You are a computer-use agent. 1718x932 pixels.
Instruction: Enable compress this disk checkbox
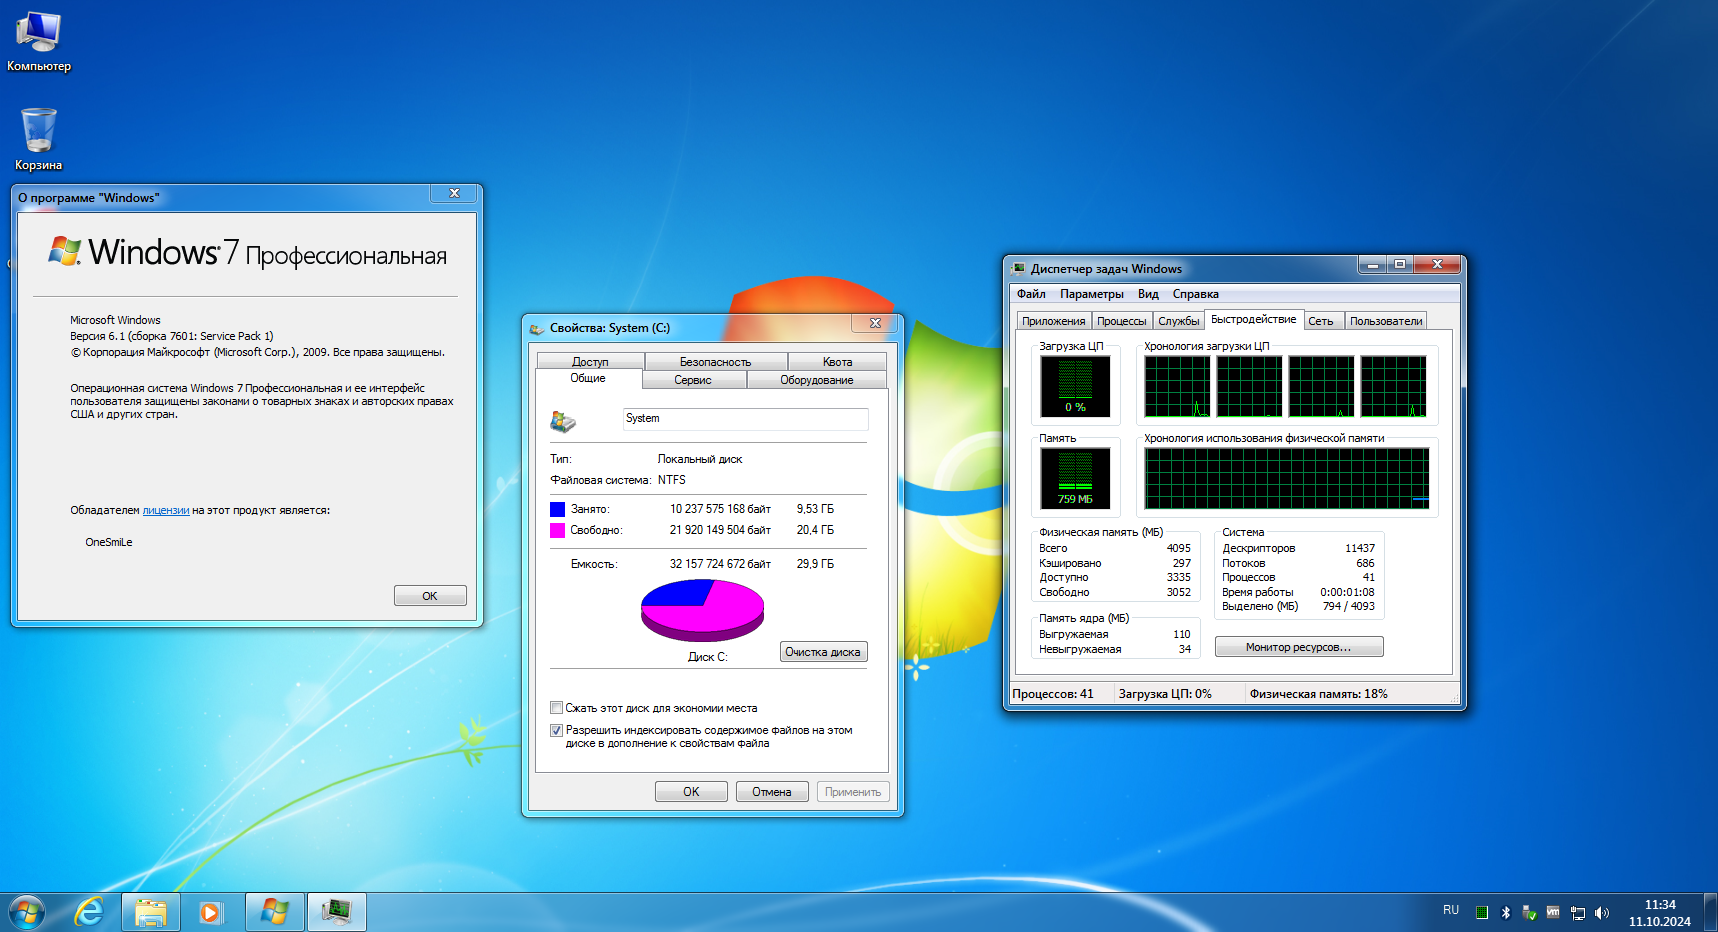(x=556, y=708)
